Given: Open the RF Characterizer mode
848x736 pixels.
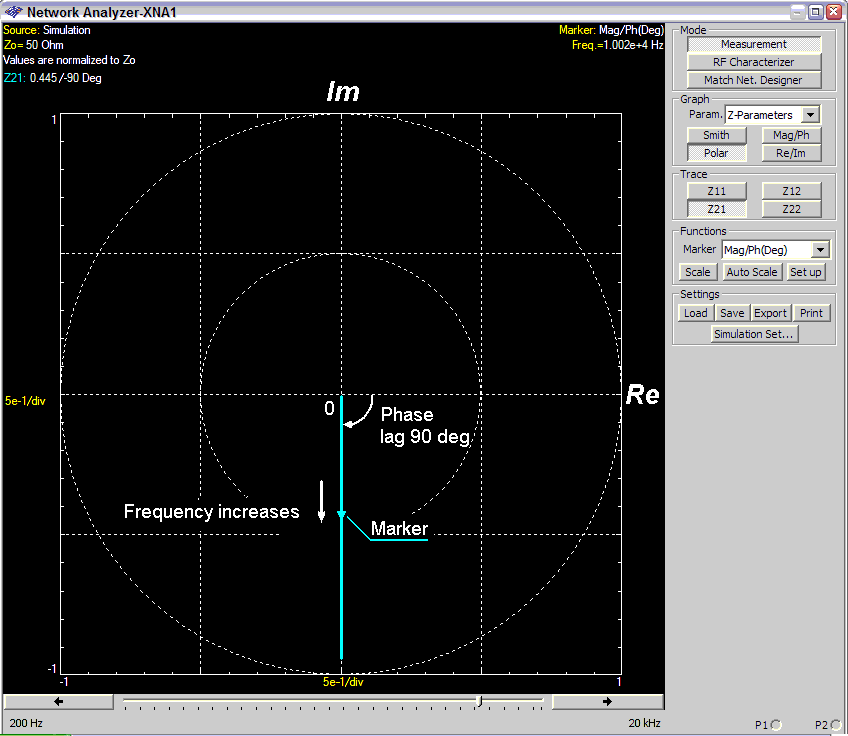Looking at the screenshot, I should (753, 62).
